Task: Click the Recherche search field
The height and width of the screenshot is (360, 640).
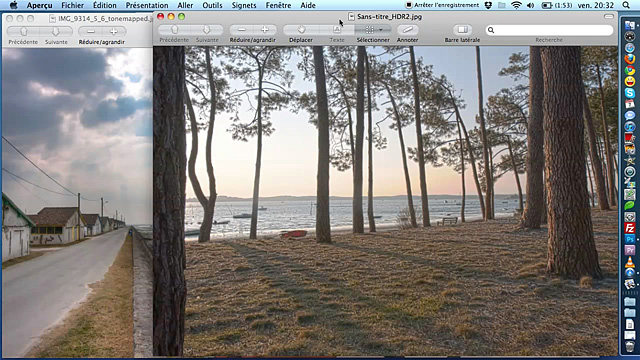Action: tap(549, 30)
